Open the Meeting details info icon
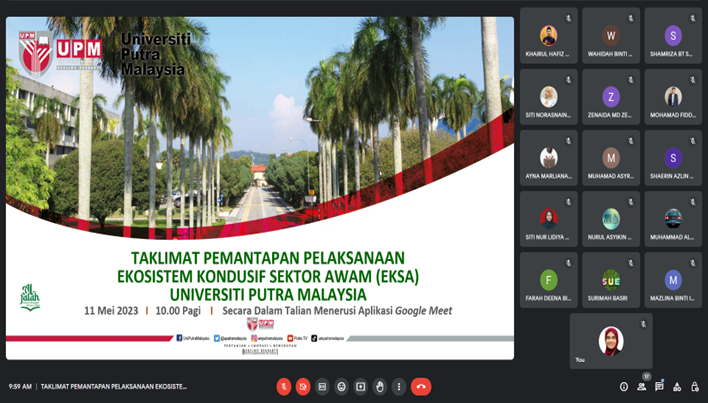Image resolution: width=708 pixels, height=403 pixels. pyautogui.click(x=624, y=387)
